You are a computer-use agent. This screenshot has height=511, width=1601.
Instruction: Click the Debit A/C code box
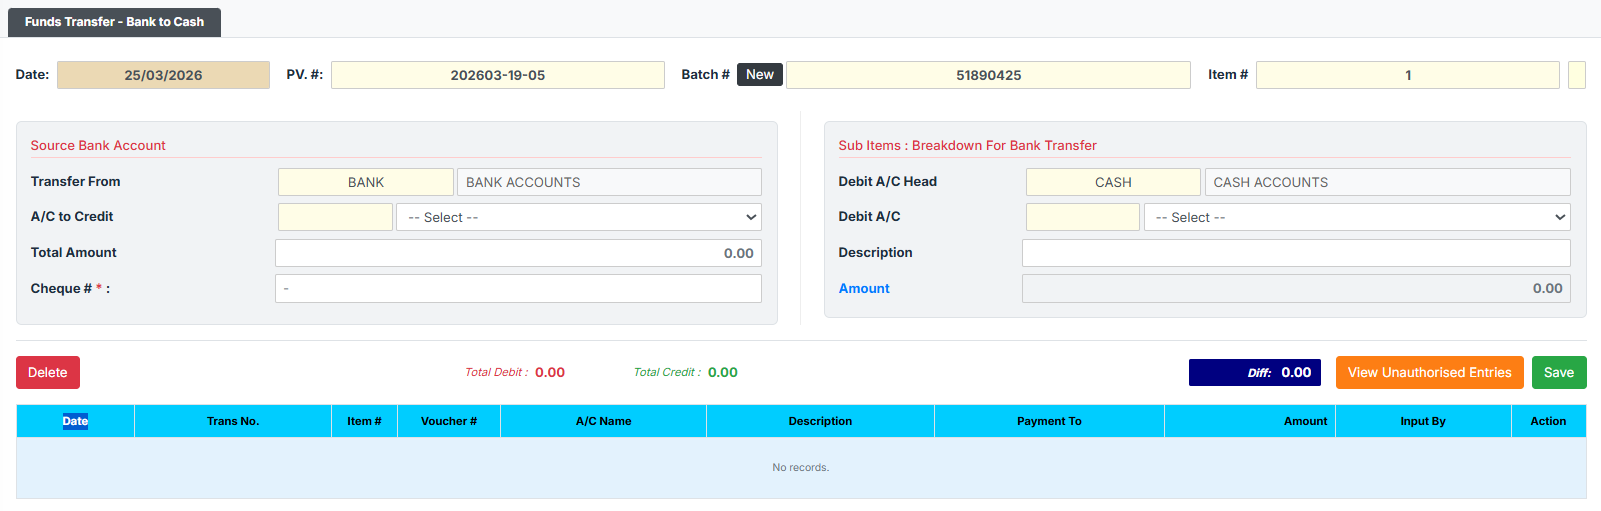click(1082, 217)
